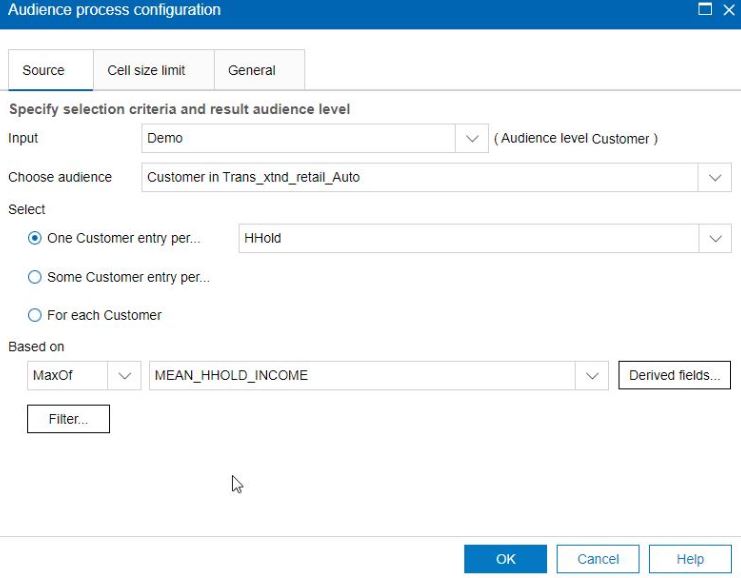This screenshot has width=741, height=578.
Task: Click the Demo text in the Input field
Action: coord(165,139)
